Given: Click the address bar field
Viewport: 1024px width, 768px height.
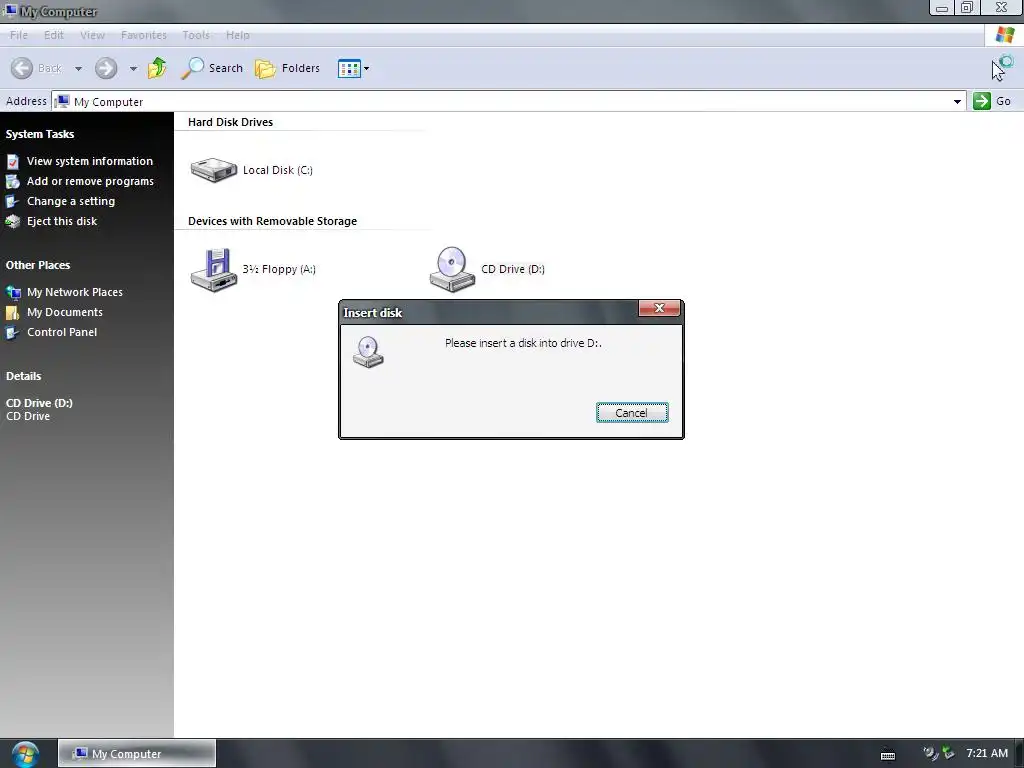Looking at the screenshot, I should point(508,101).
